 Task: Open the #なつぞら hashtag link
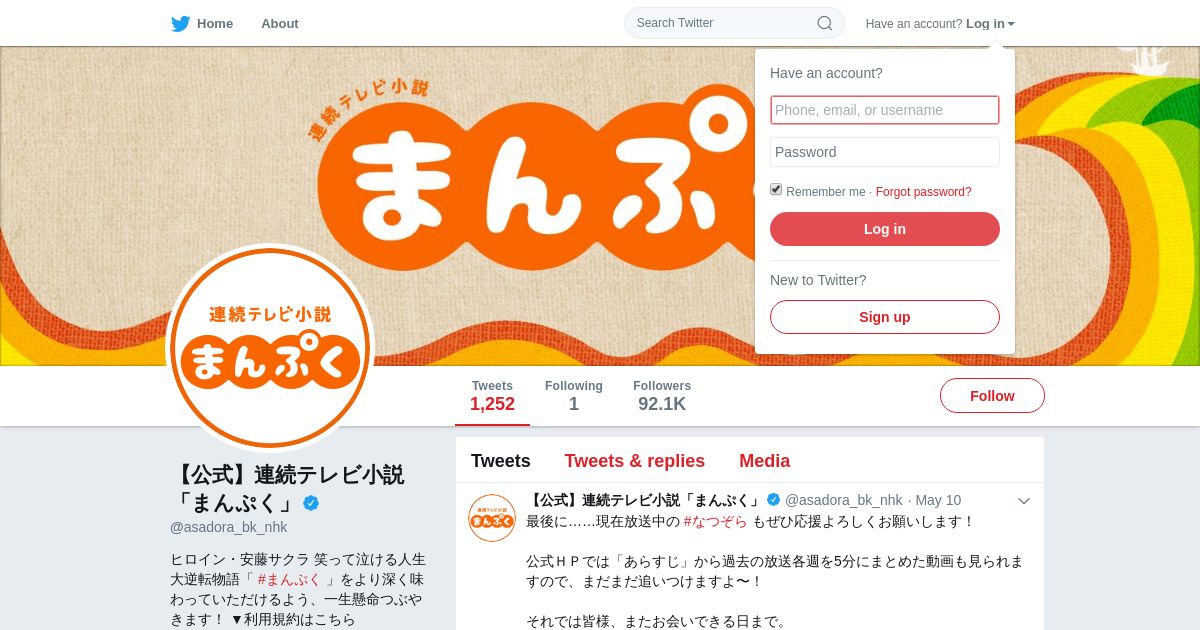715,522
